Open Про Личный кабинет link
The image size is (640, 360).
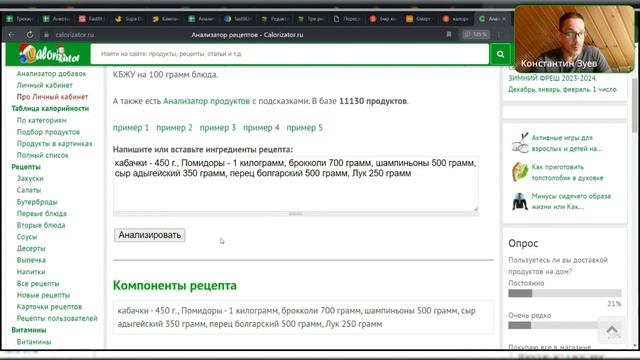(52, 97)
